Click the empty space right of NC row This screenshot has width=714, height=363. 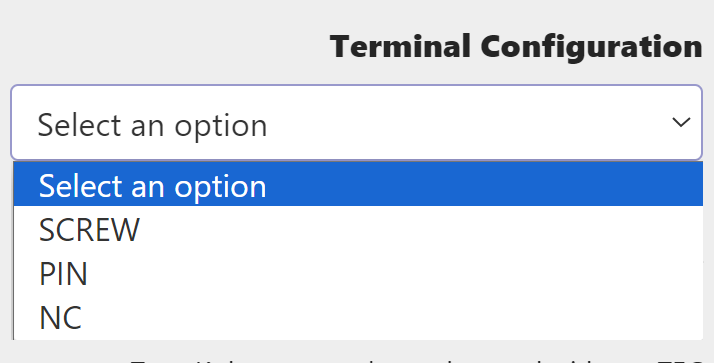coord(393,317)
